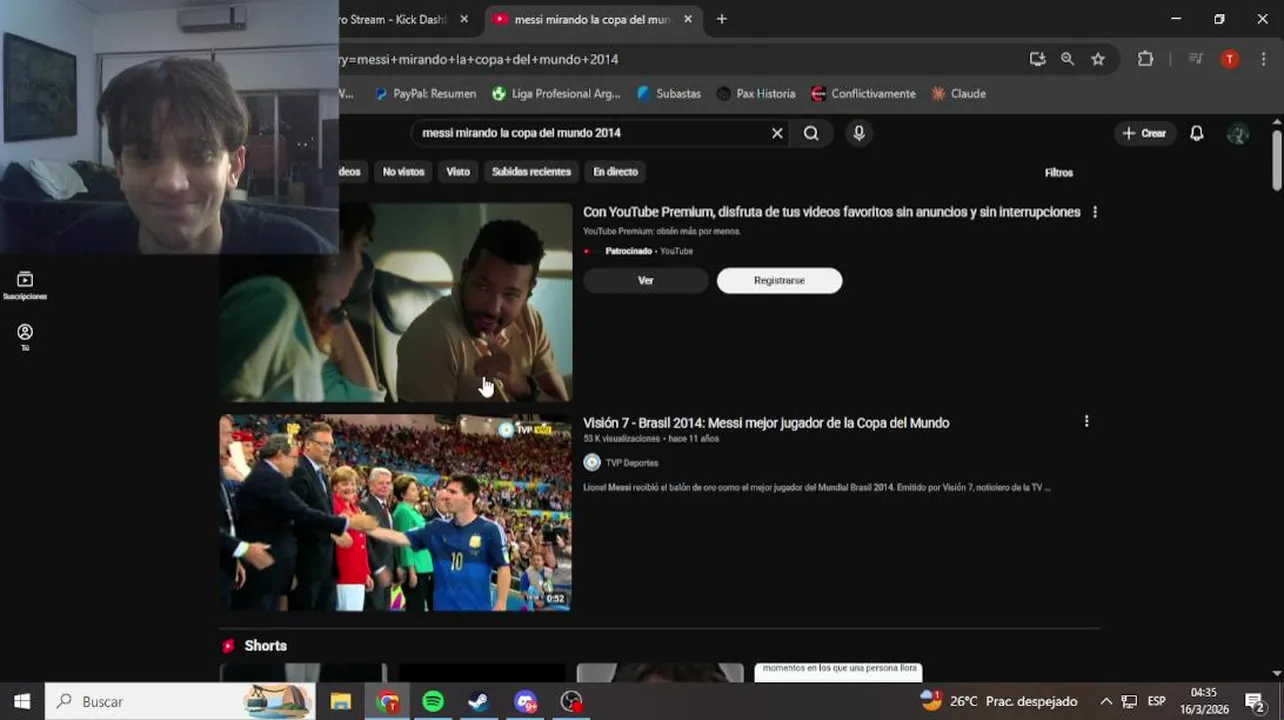Click the Registrarse button
The image size is (1284, 720).
tap(779, 281)
